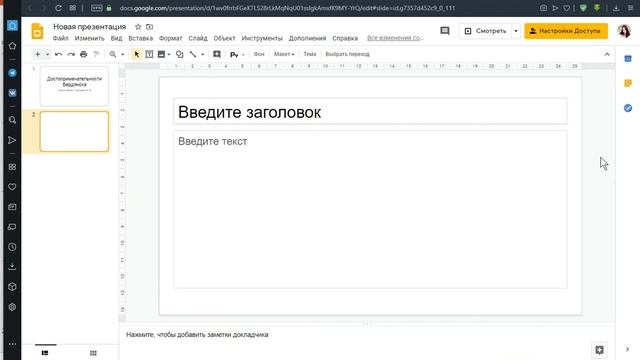Image resolution: width=640 pixels, height=360 pixels.
Task: Click the Тема theme button
Action: coord(310,54)
